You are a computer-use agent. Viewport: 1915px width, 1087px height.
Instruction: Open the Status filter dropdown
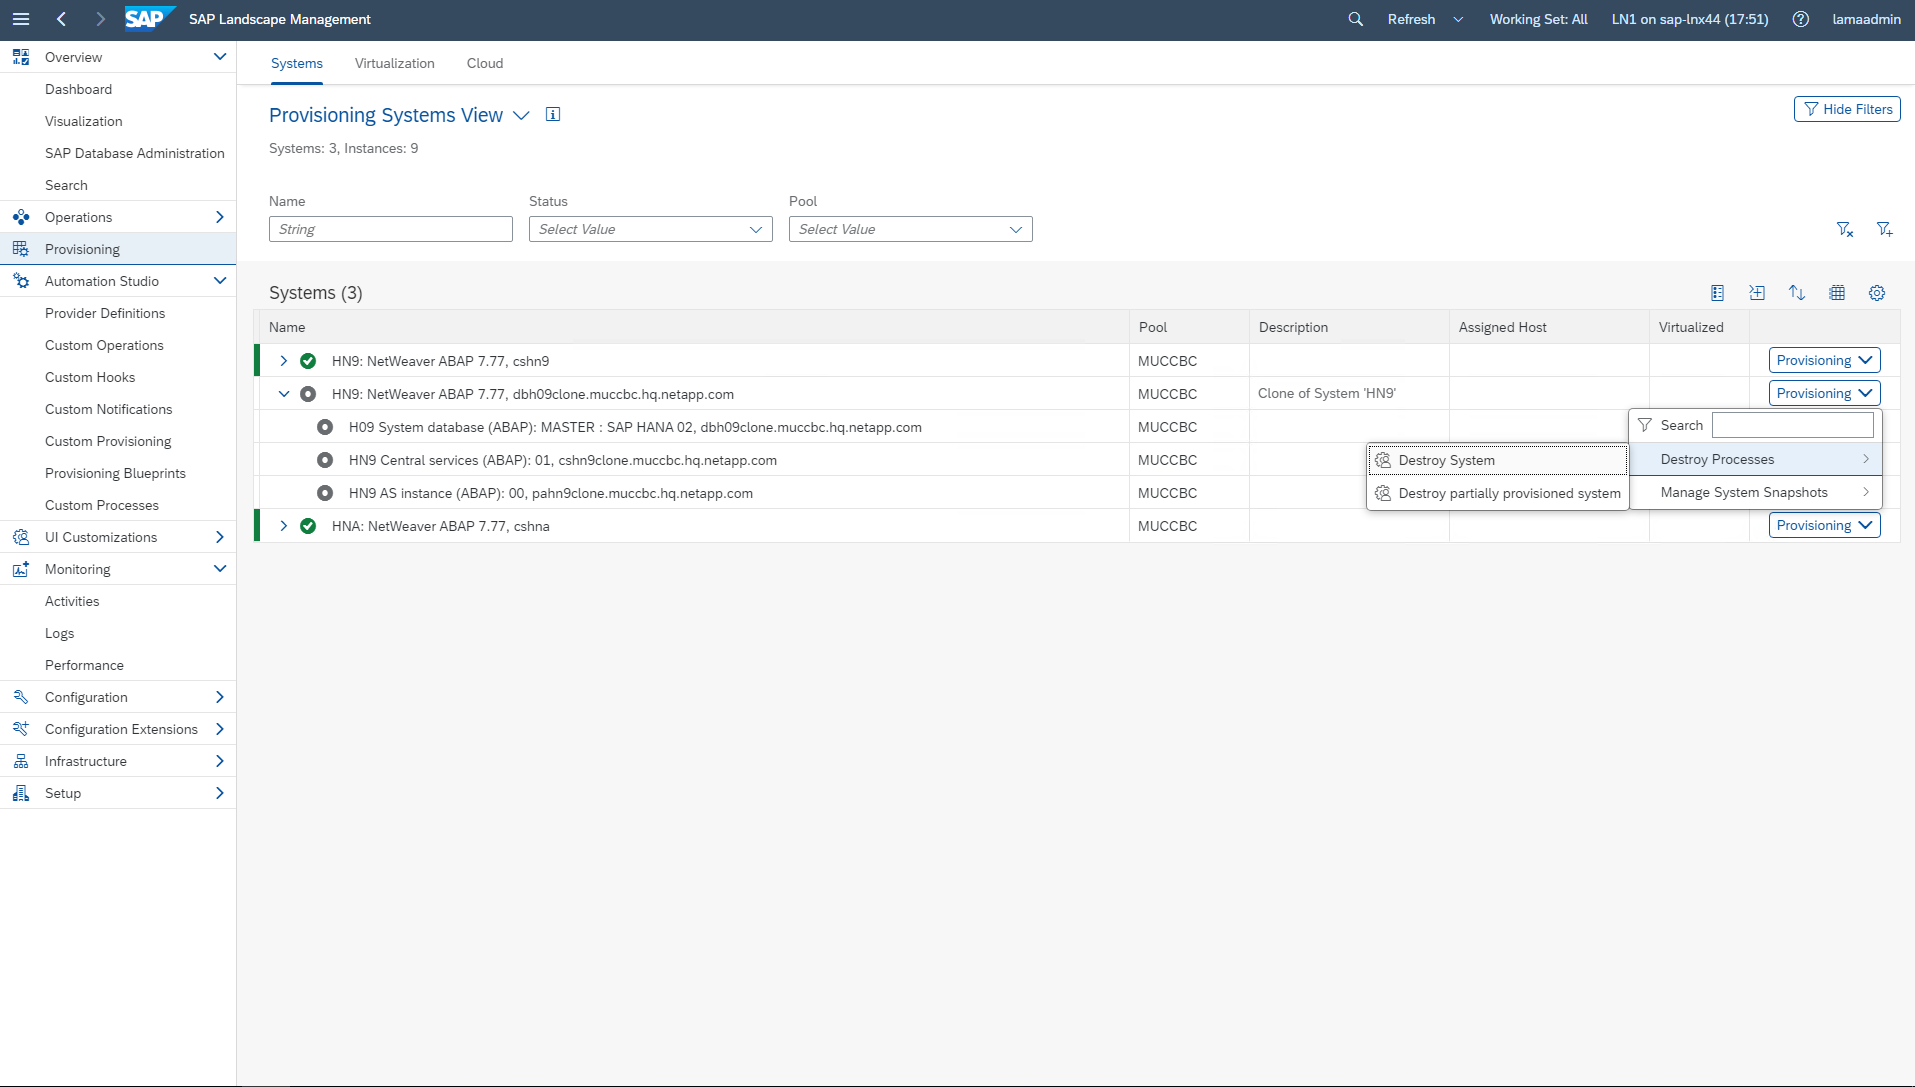tap(650, 229)
